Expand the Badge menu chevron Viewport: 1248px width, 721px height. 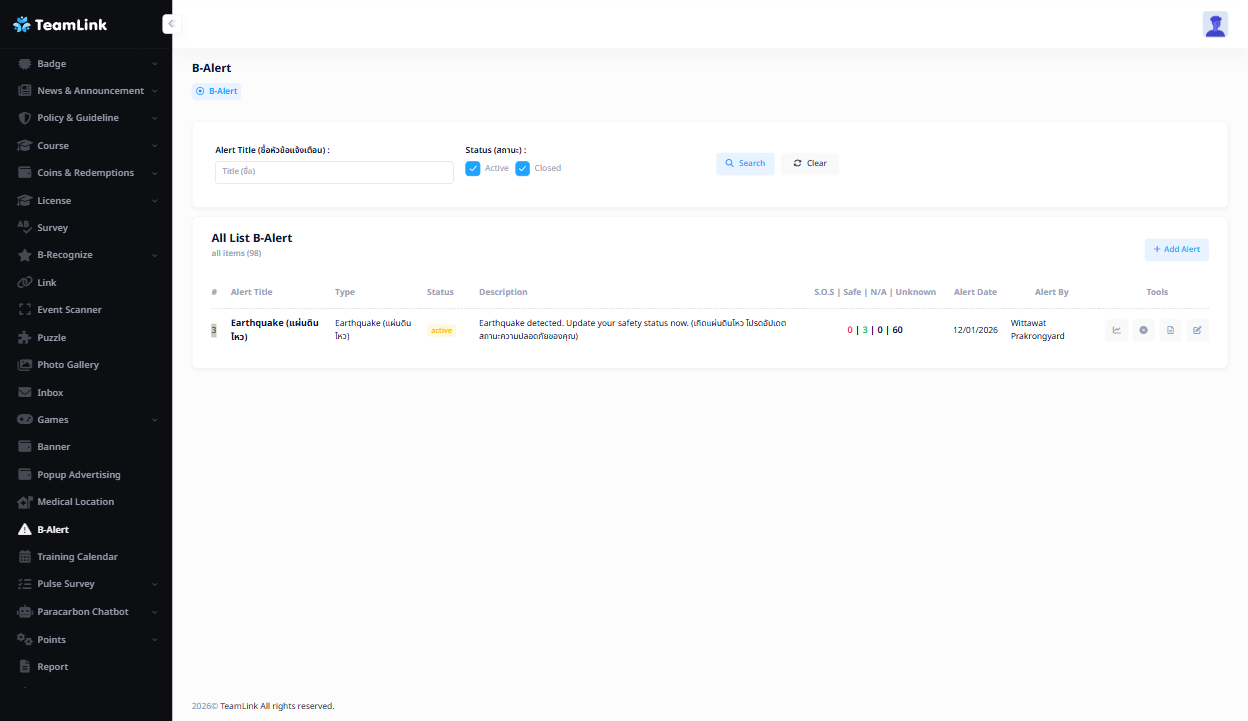(x=155, y=64)
